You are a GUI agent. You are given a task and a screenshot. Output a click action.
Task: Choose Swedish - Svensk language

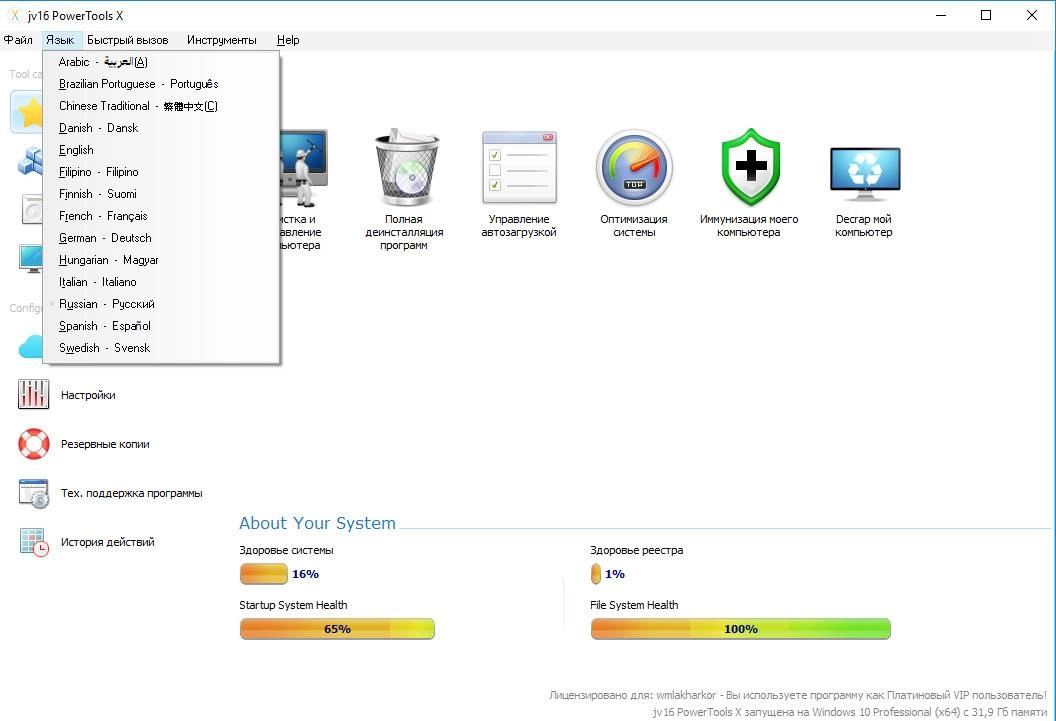point(161,348)
